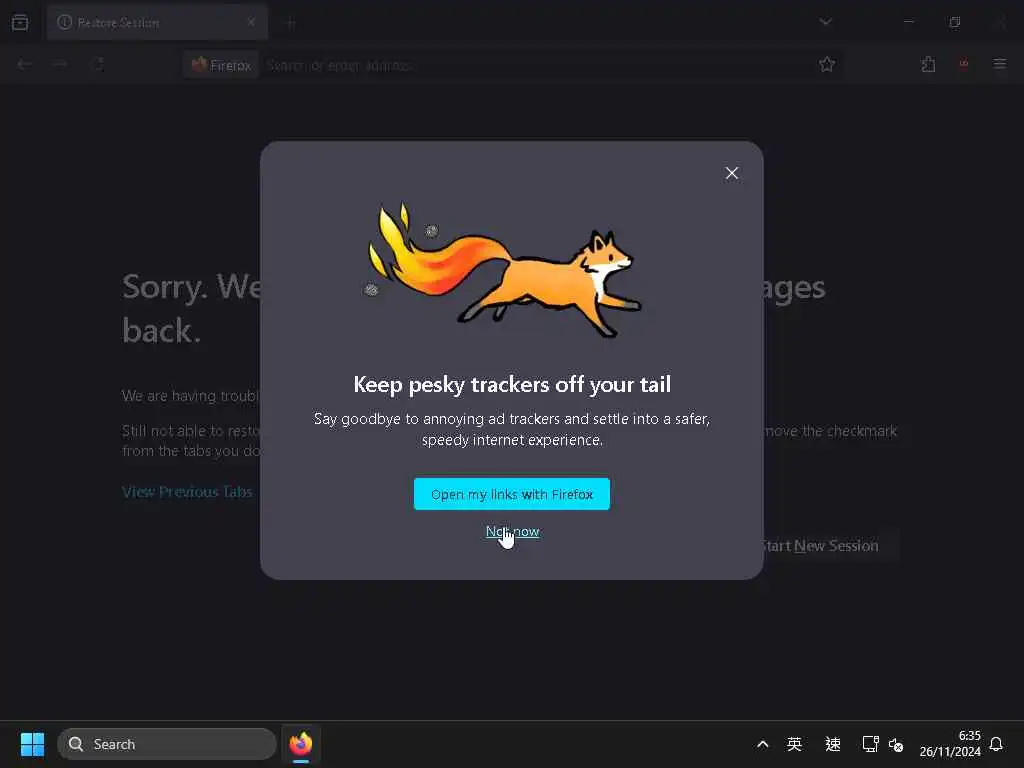Bookmark this page with star icon

click(x=827, y=65)
